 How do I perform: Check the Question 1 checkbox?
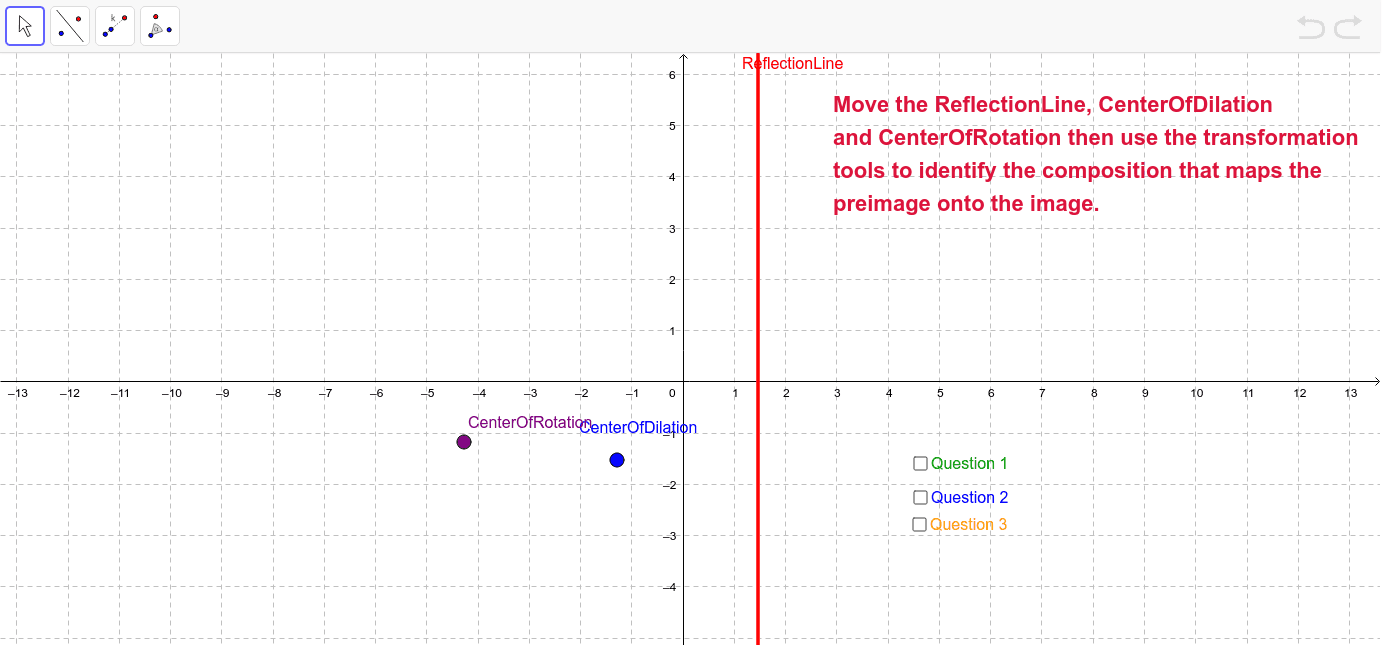coord(919,463)
